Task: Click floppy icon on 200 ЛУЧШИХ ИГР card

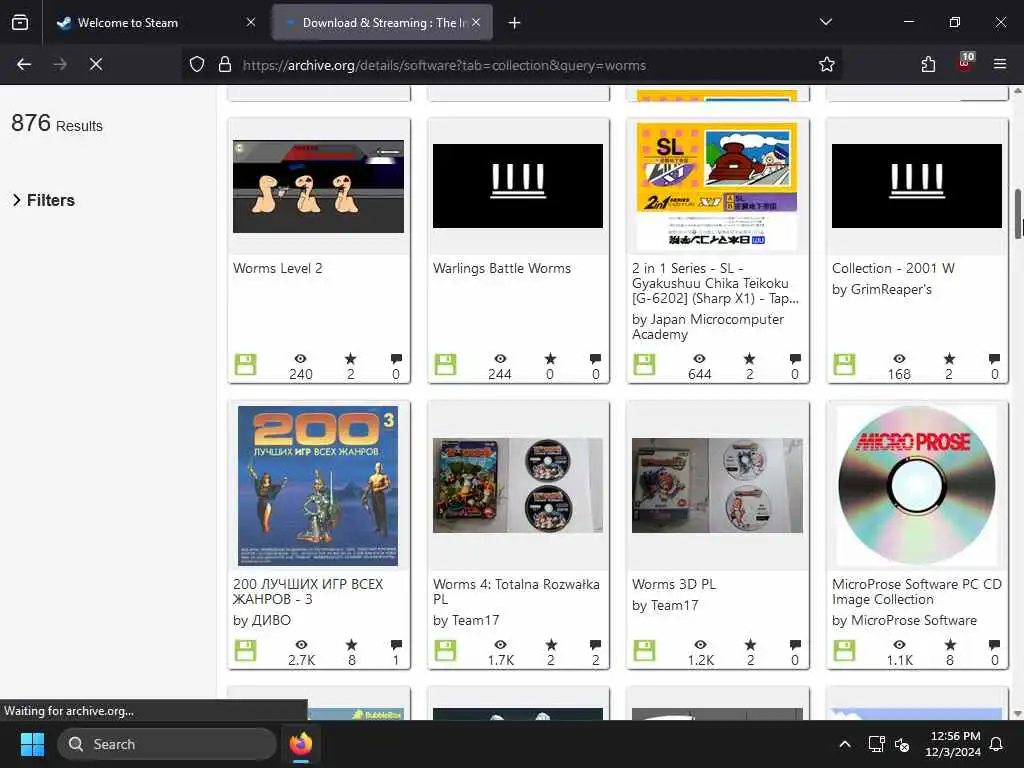Action: click(246, 650)
